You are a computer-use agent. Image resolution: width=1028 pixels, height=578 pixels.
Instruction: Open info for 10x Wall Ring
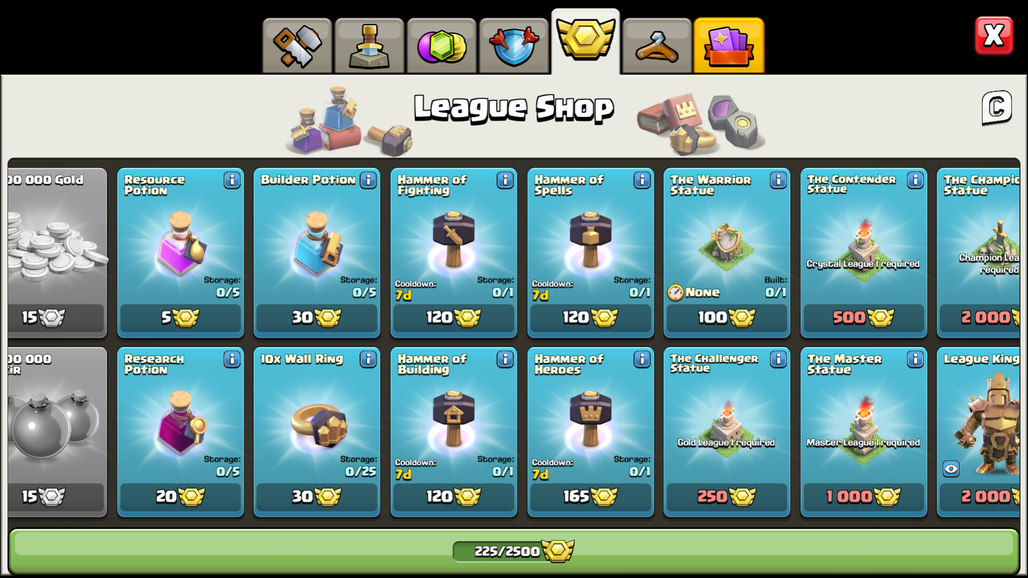(368, 359)
